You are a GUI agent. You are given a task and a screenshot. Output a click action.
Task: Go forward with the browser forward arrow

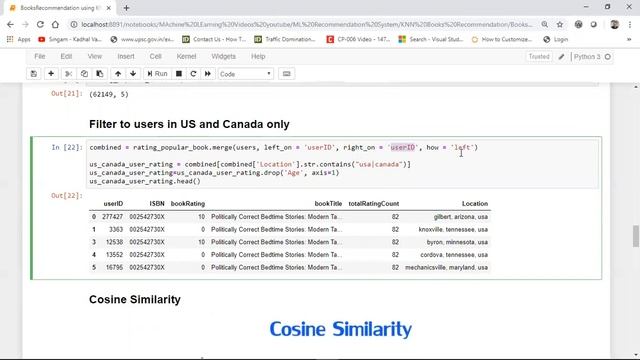pyautogui.click(x=25, y=24)
